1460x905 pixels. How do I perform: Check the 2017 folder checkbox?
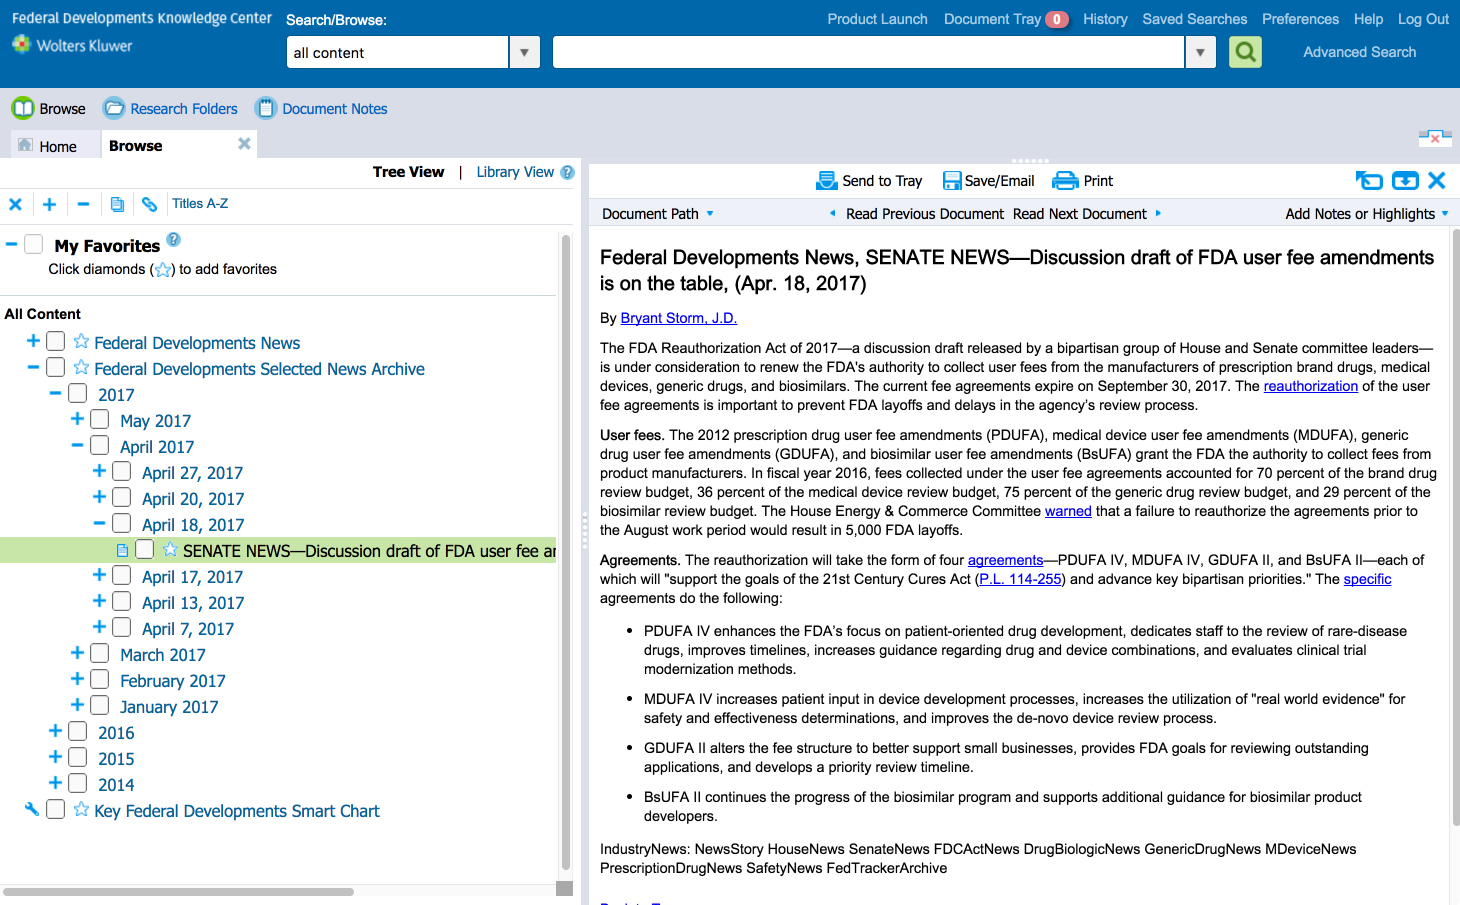click(x=78, y=394)
